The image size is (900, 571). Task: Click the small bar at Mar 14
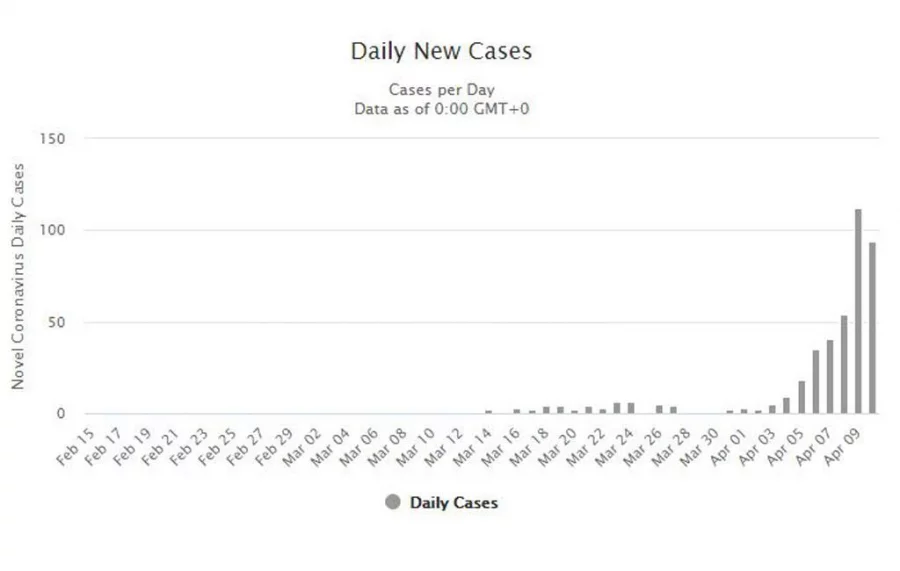click(488, 412)
